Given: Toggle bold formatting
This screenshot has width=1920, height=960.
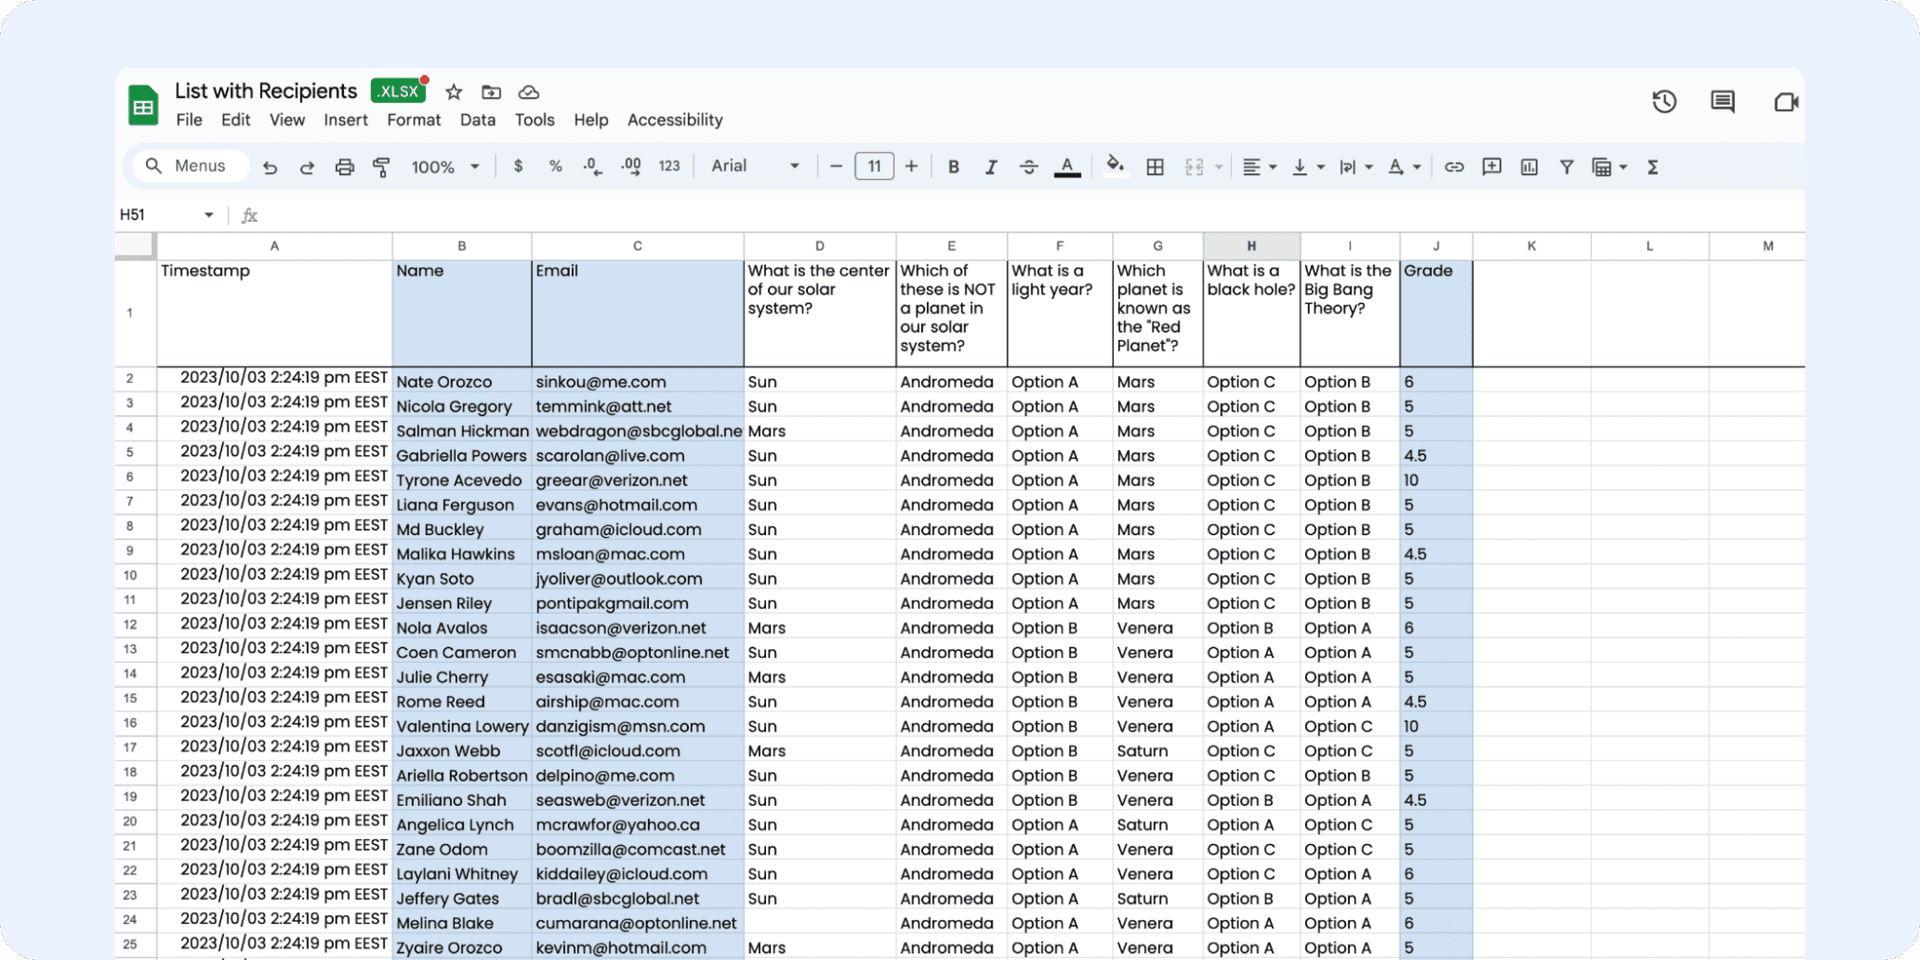Looking at the screenshot, I should 953,167.
